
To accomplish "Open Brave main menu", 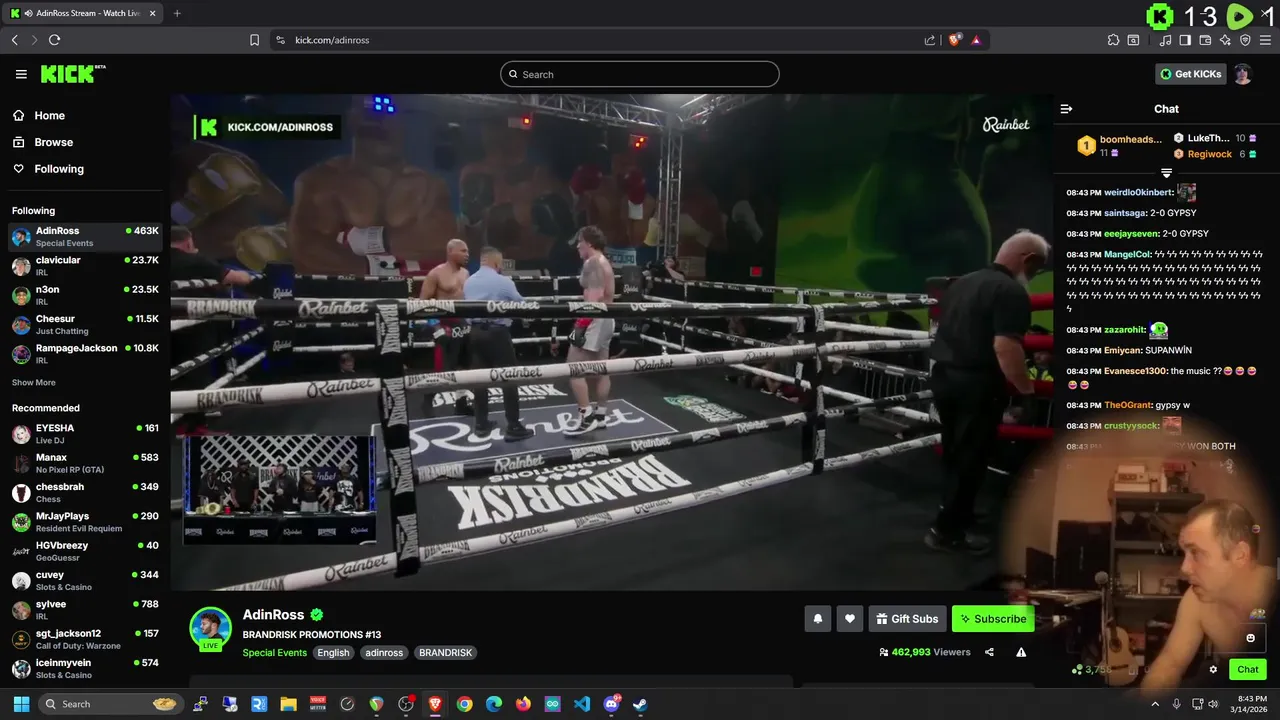I will pos(1266,40).
